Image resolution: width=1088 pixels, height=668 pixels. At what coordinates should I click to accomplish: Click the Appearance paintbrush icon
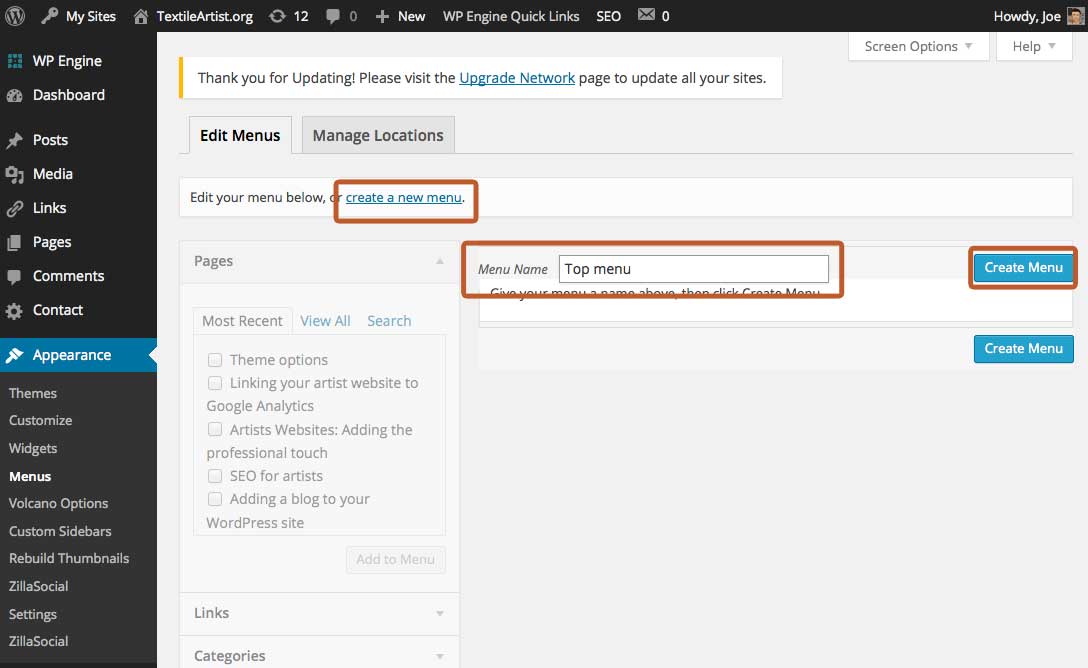click(x=15, y=355)
